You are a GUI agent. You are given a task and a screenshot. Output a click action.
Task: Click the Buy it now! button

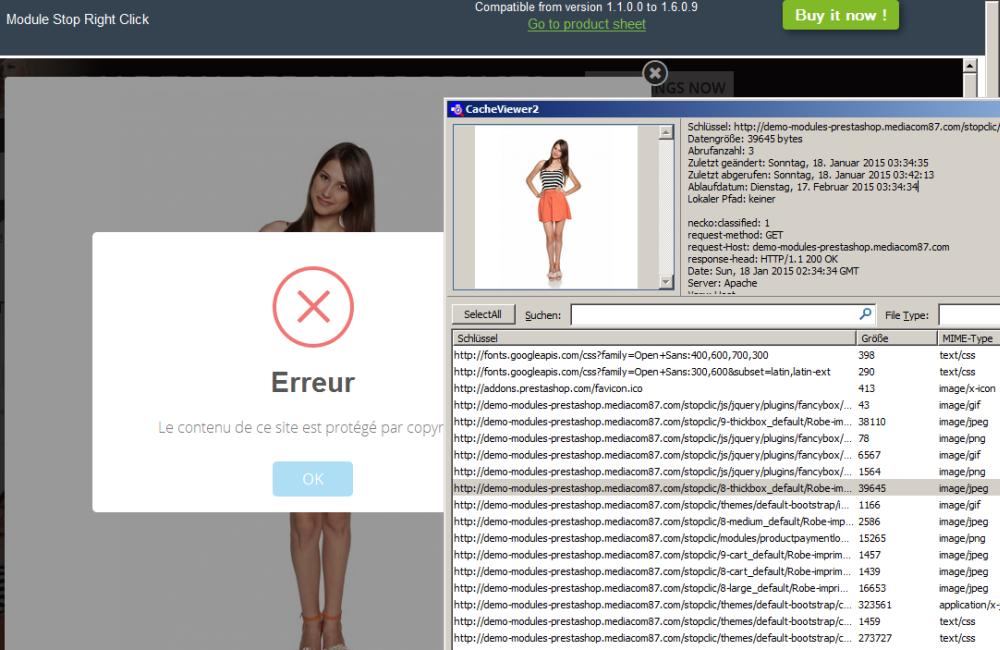pos(841,15)
